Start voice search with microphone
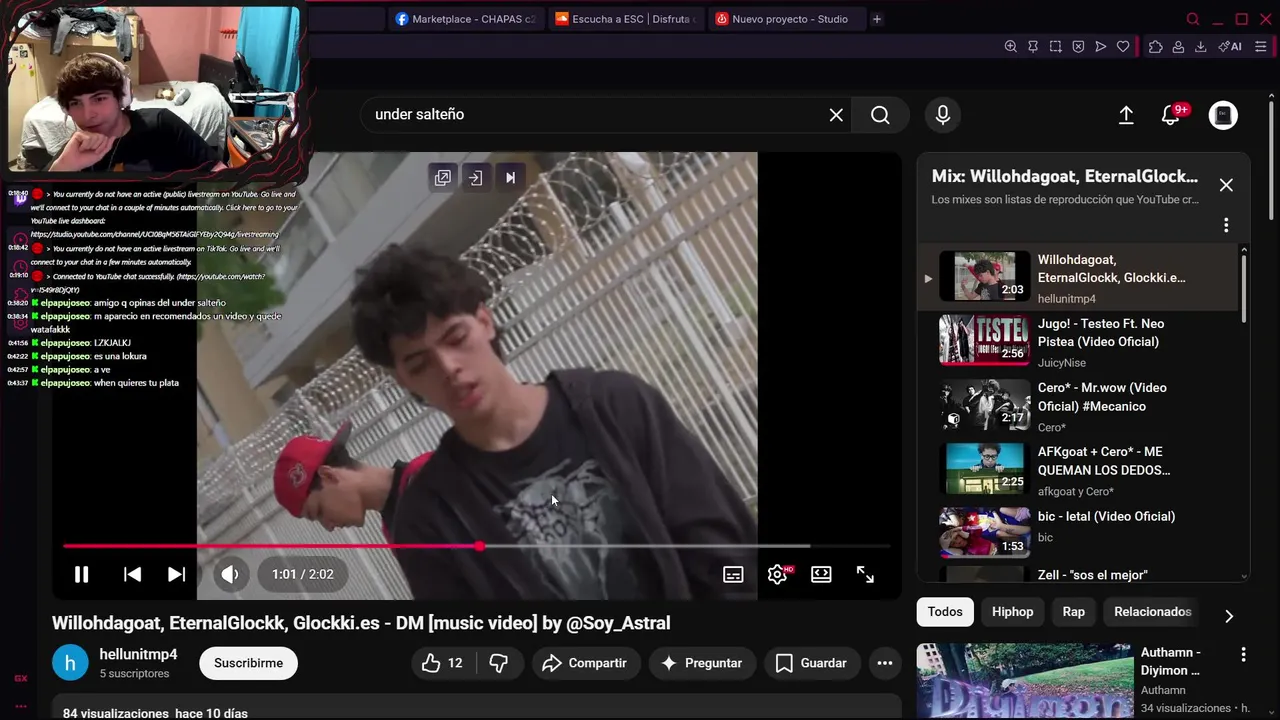Image resolution: width=1280 pixels, height=720 pixels. (x=942, y=115)
